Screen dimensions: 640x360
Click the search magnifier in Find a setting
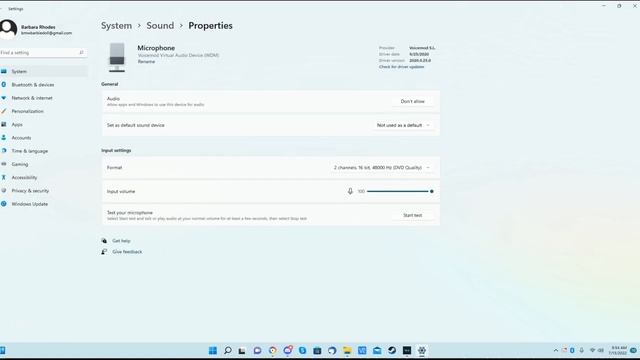(x=81, y=53)
